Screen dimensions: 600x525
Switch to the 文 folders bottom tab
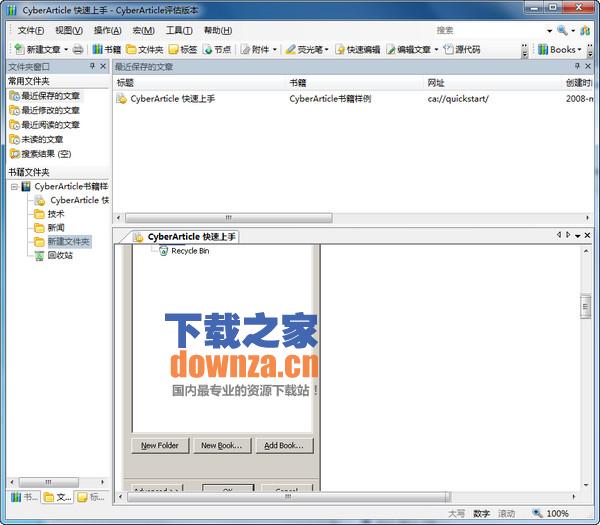pos(57,497)
